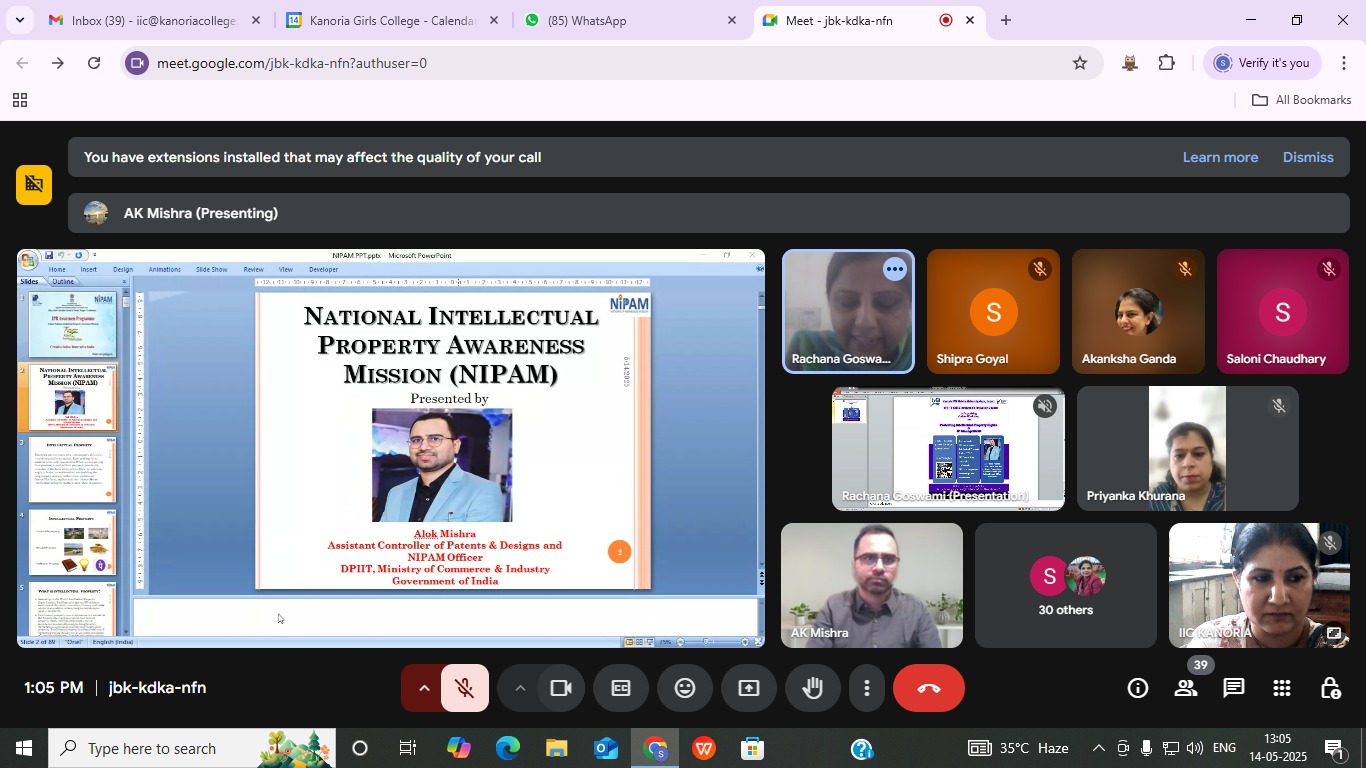The image size is (1366, 768).
Task: Open audio settings arrow beside microphone
Action: 423,688
